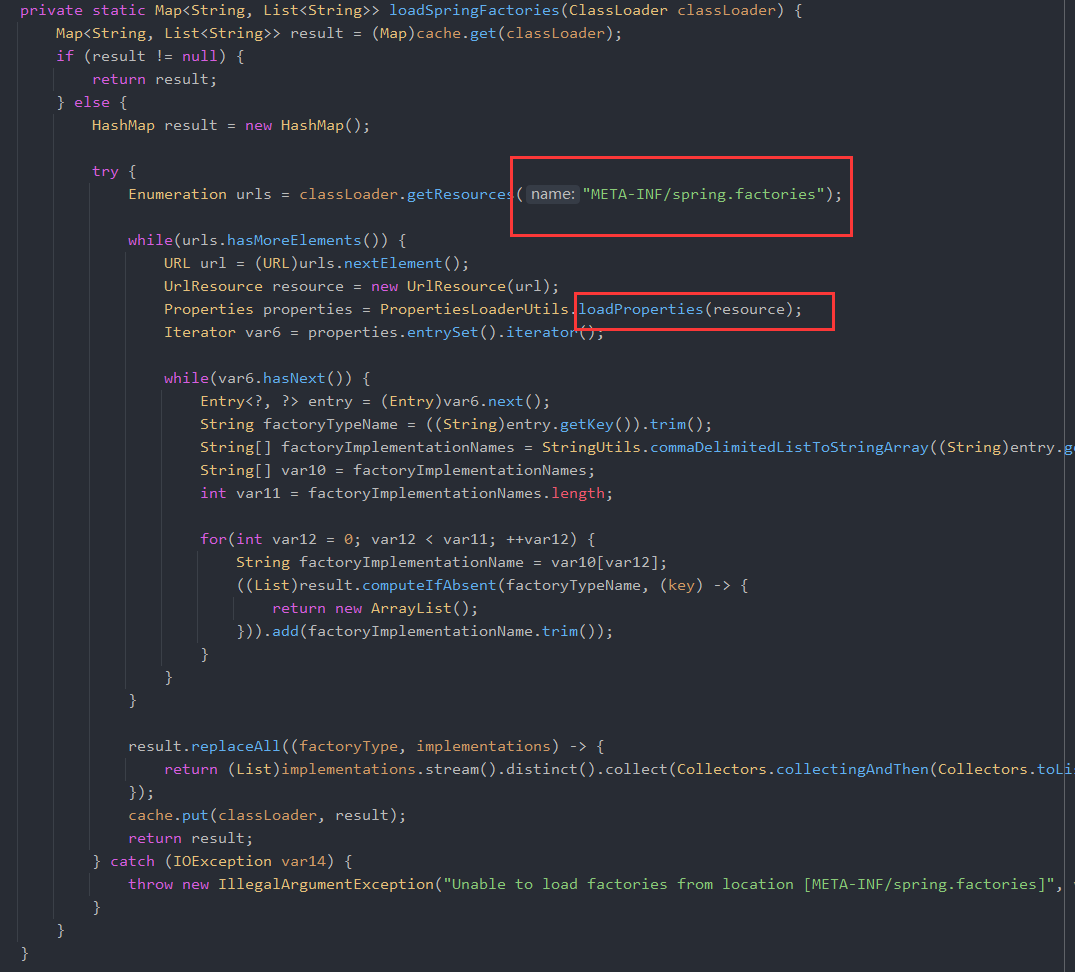This screenshot has height=972, width=1075.
Task: Click the getResources method call
Action: pos(460,194)
